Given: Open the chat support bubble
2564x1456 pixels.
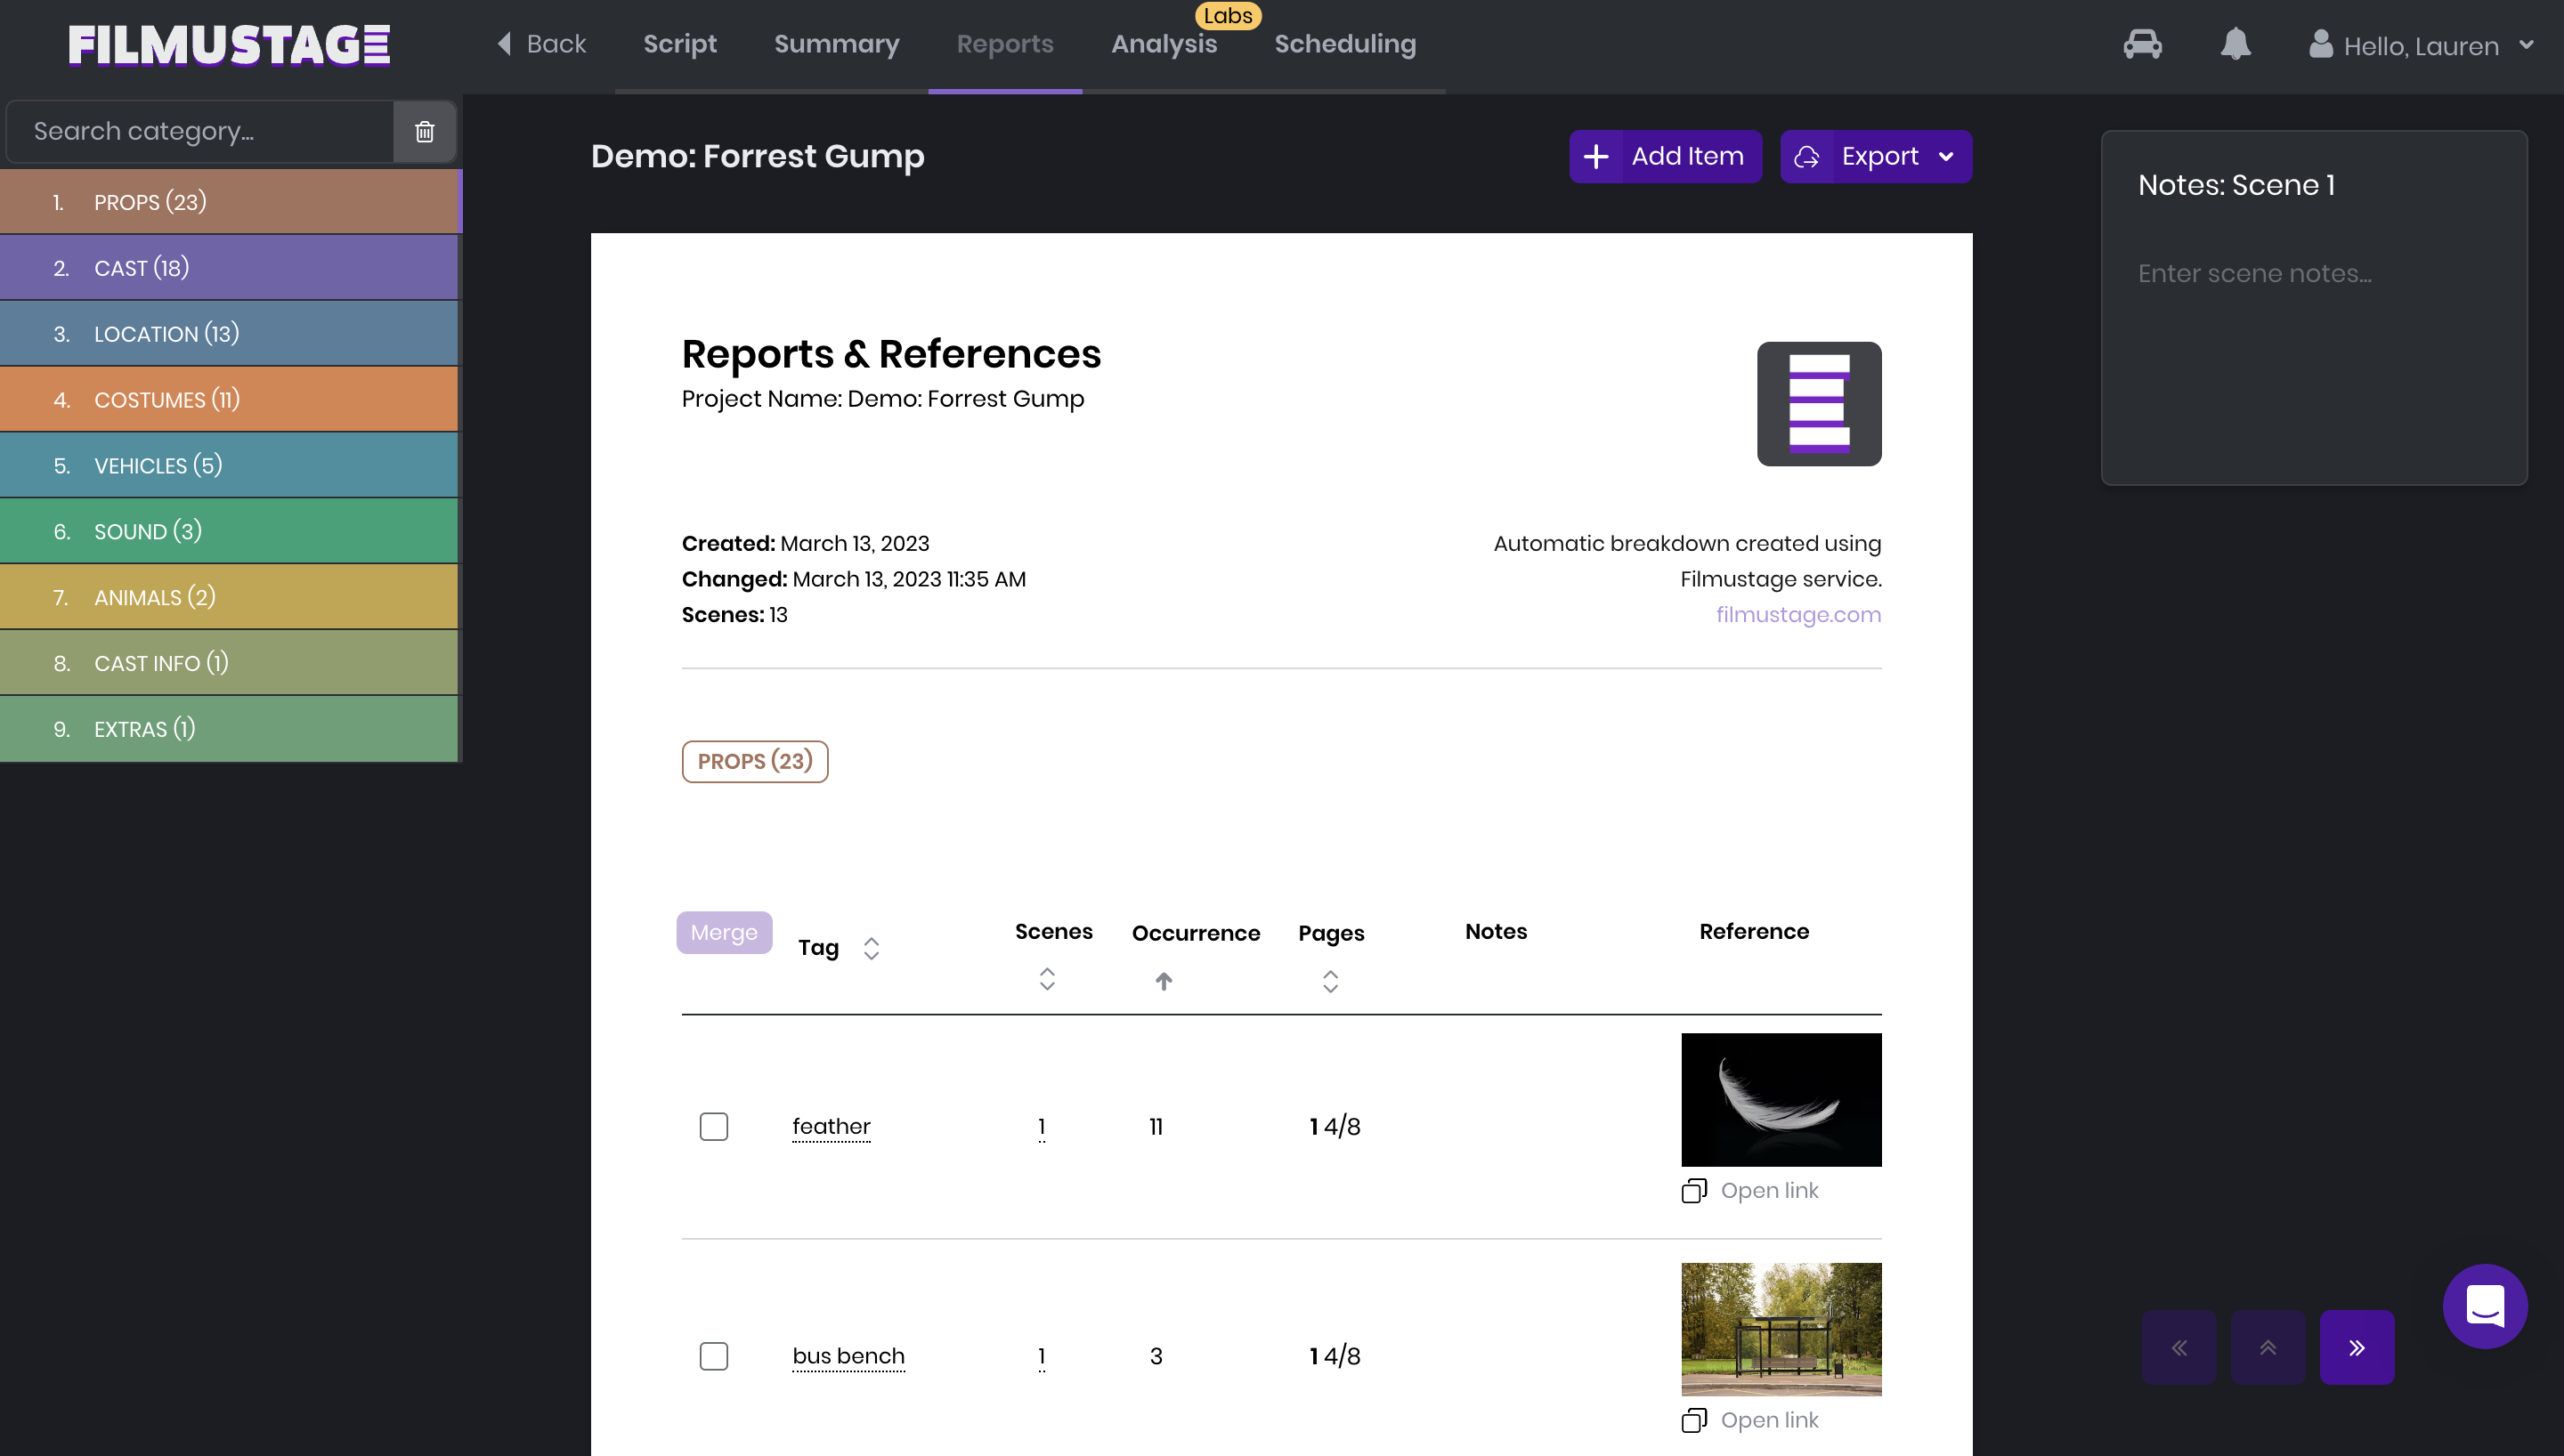Looking at the screenshot, I should [x=2484, y=1306].
